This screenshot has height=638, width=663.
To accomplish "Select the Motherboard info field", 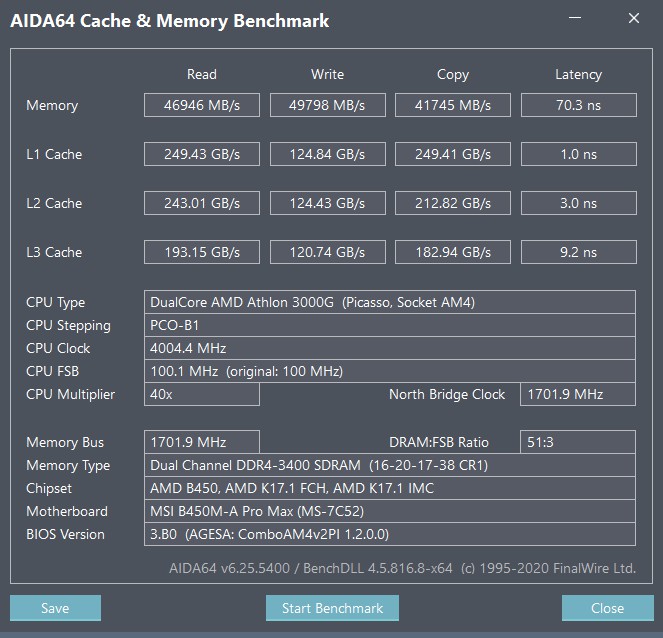I will 390,511.
